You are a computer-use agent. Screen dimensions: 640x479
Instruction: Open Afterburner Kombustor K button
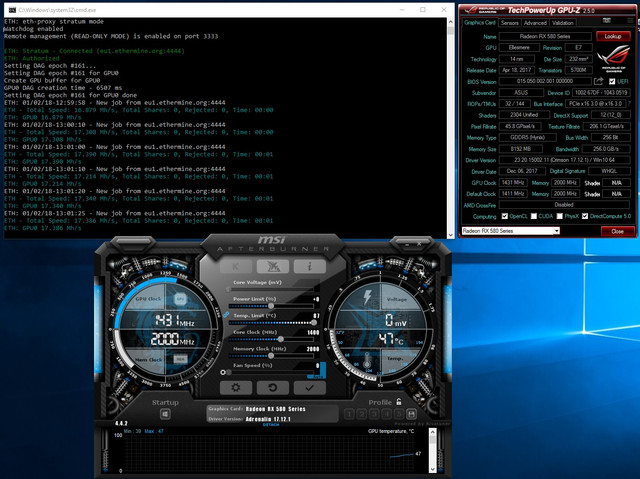click(236, 266)
